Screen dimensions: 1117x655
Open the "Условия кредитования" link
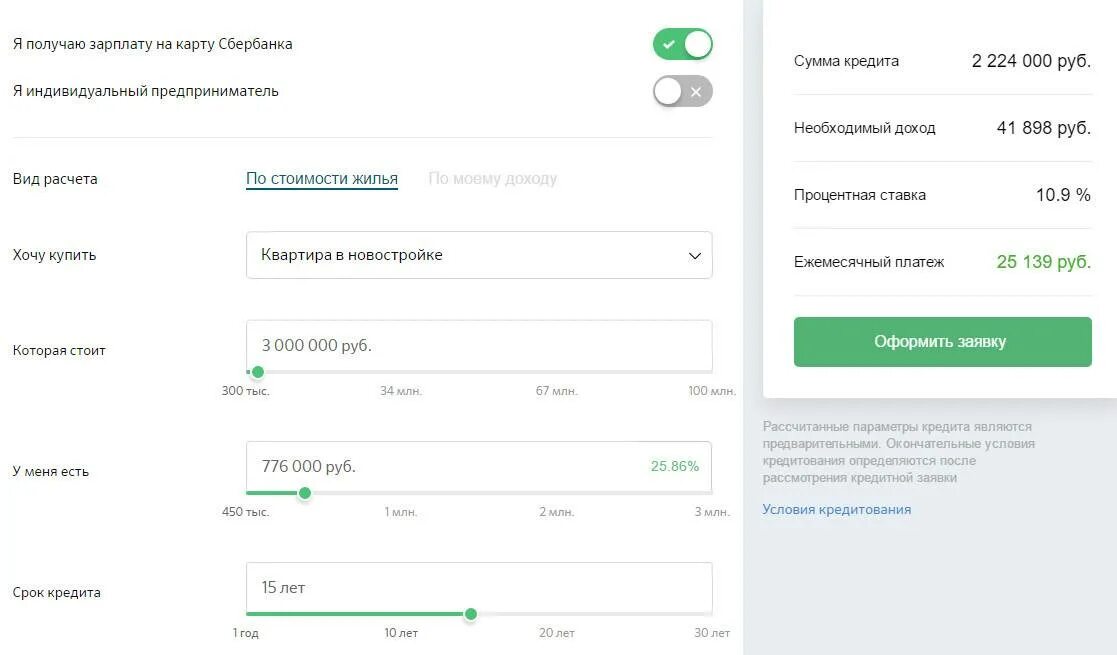(836, 510)
